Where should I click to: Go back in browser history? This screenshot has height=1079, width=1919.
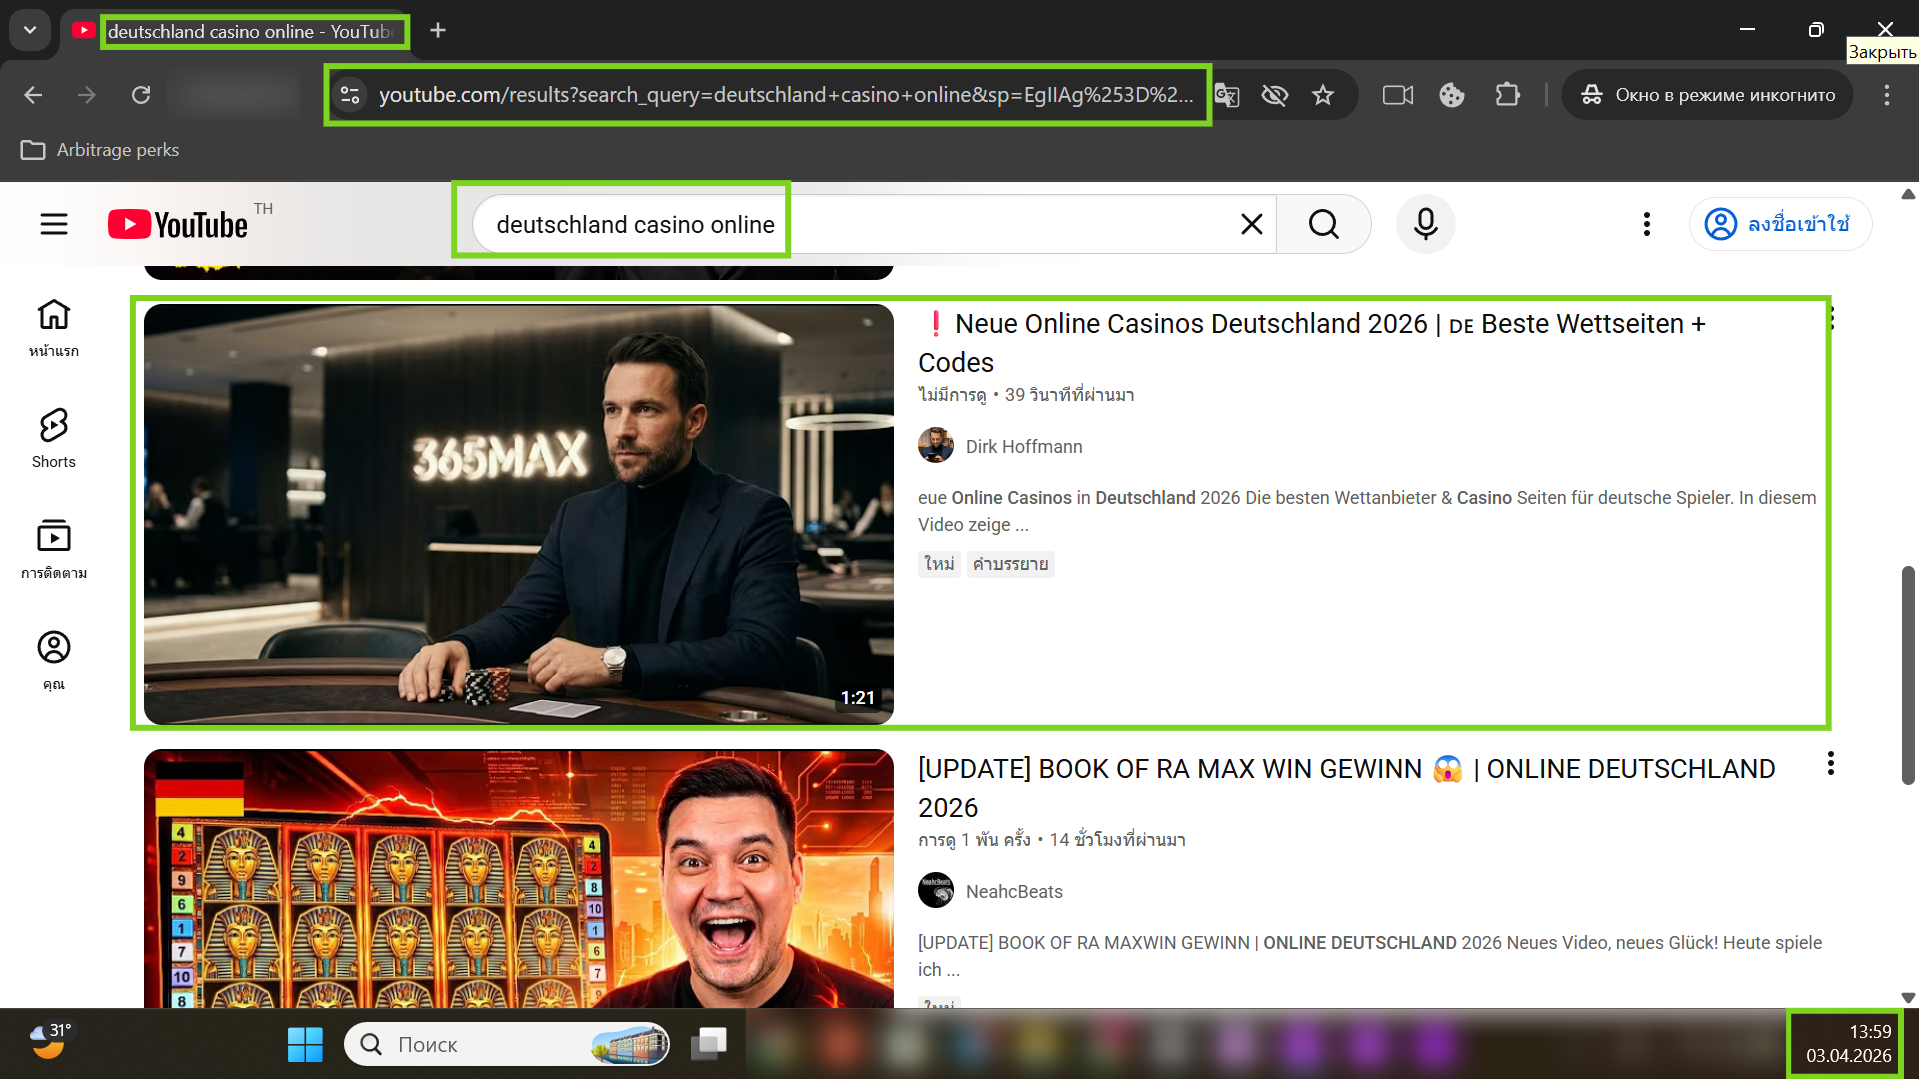point(33,95)
